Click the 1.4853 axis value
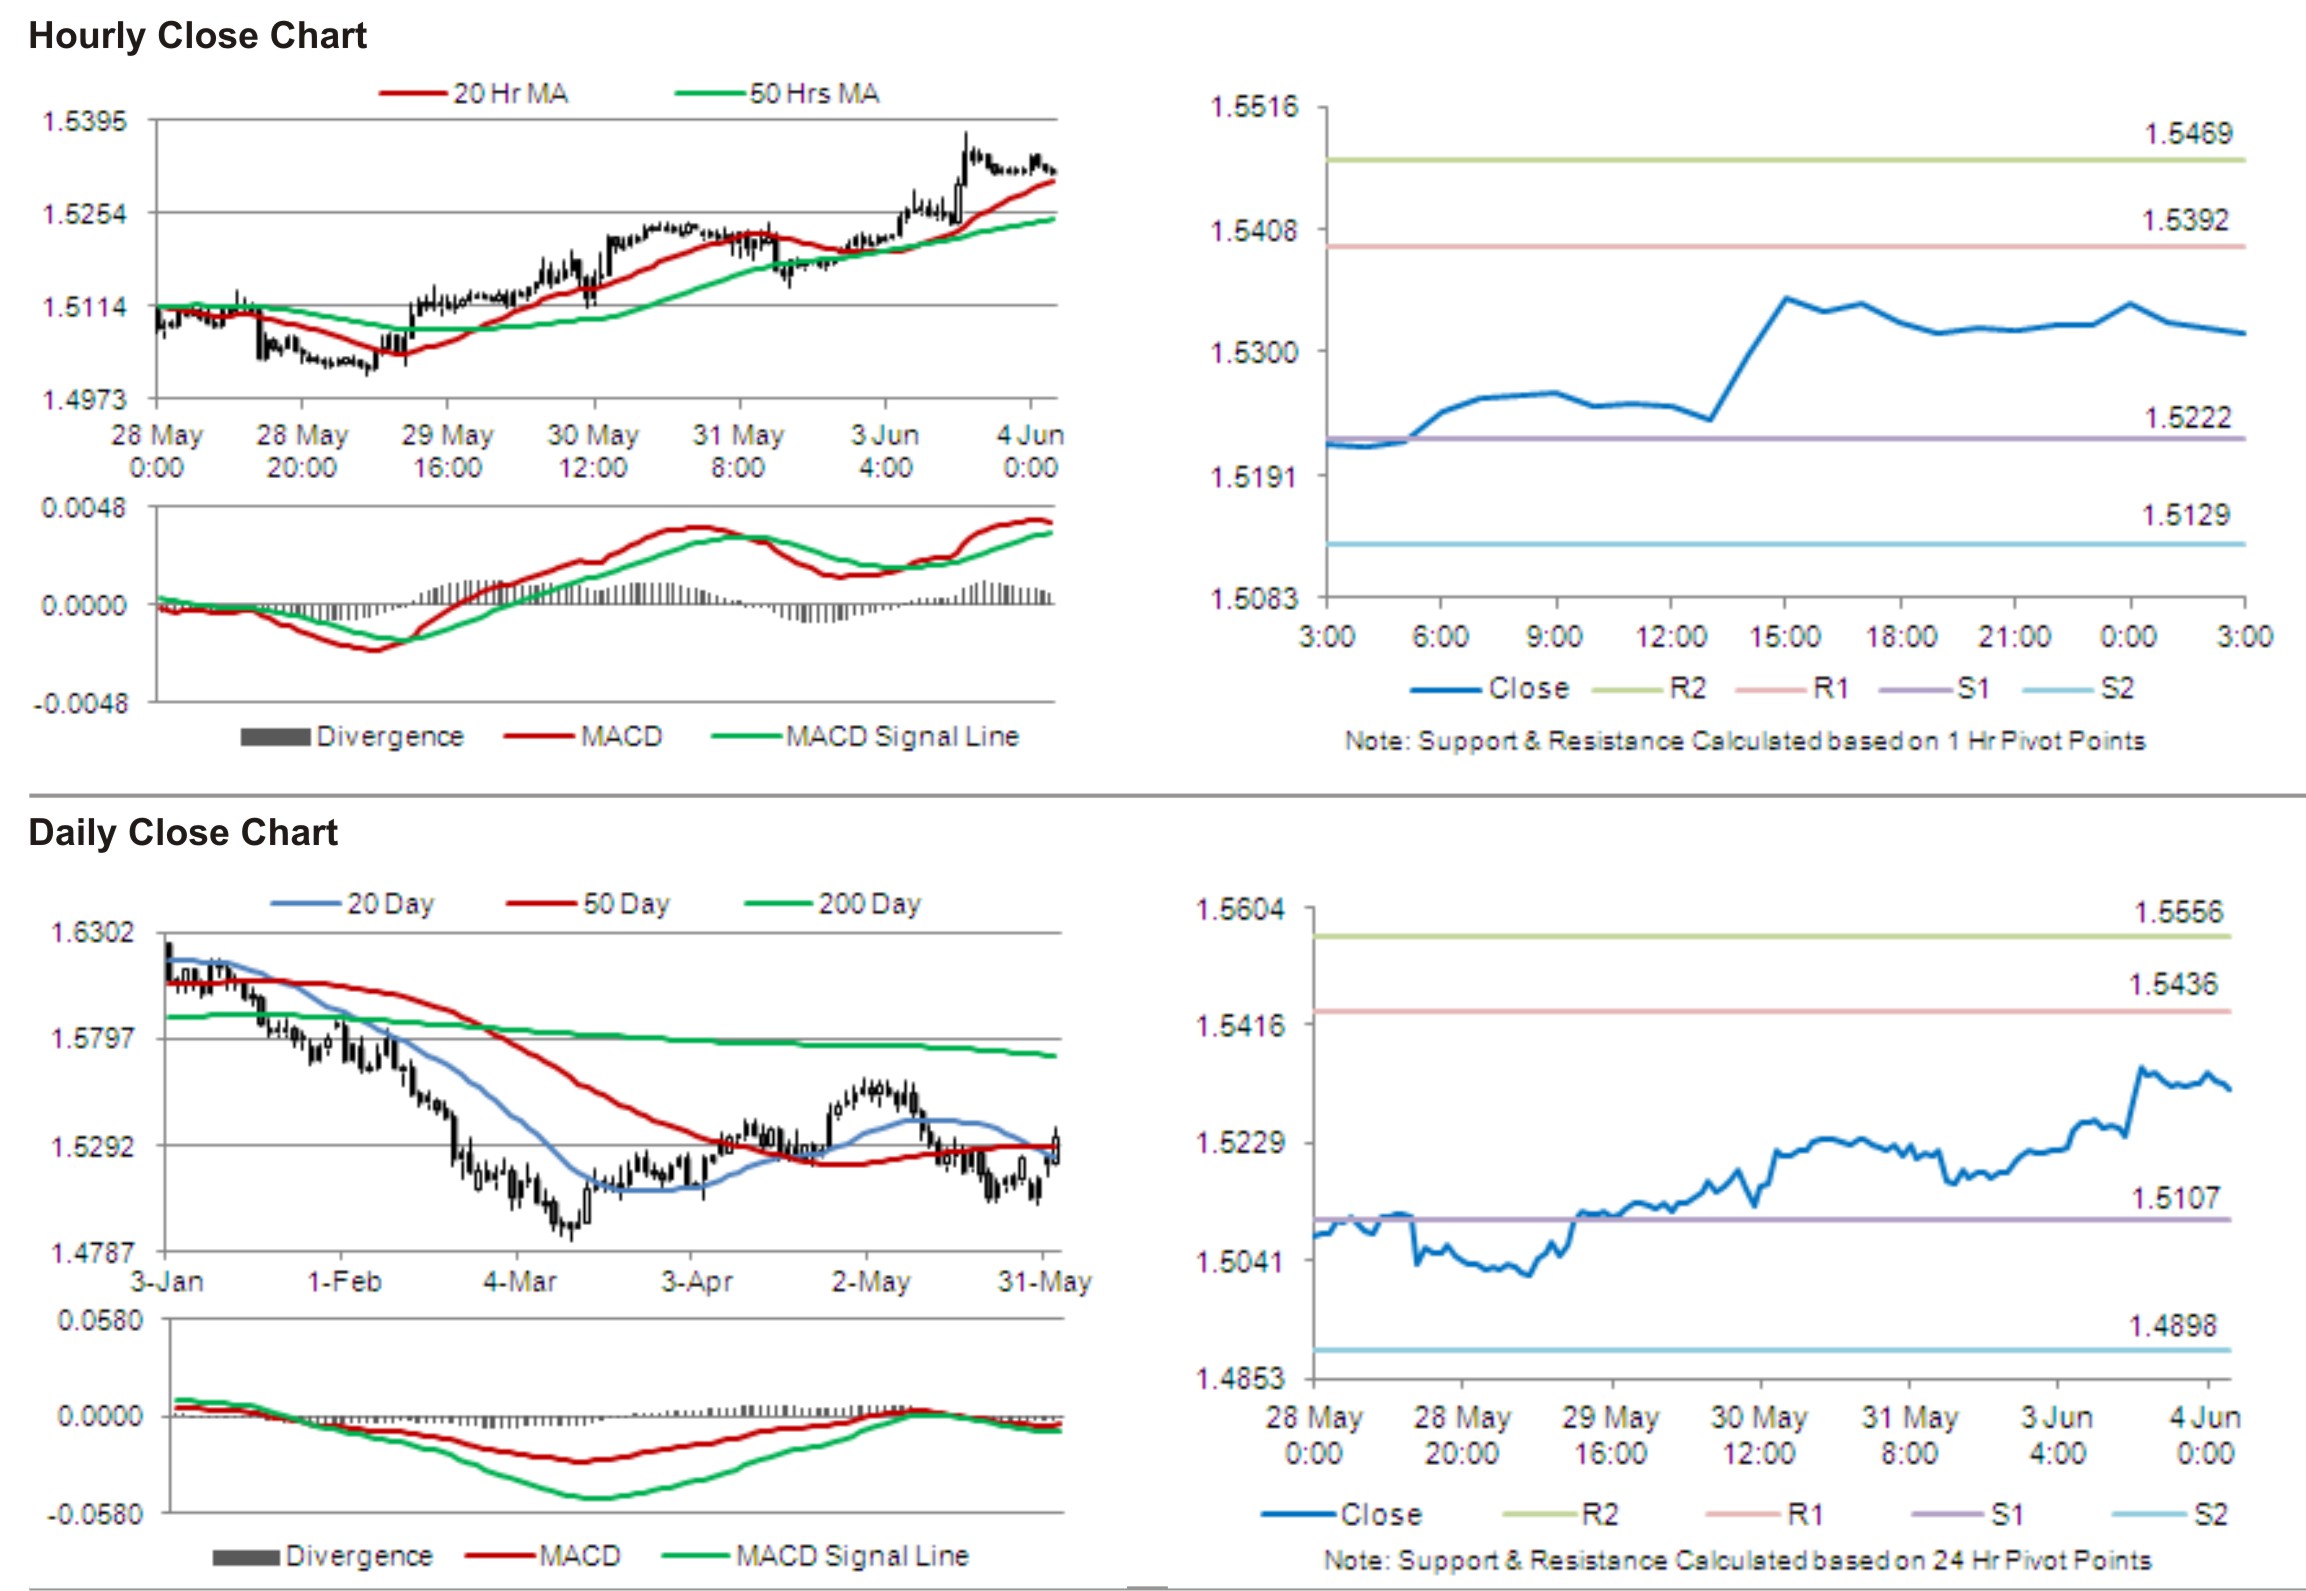Screen dimensions: 2306x1591 pos(1240,1379)
